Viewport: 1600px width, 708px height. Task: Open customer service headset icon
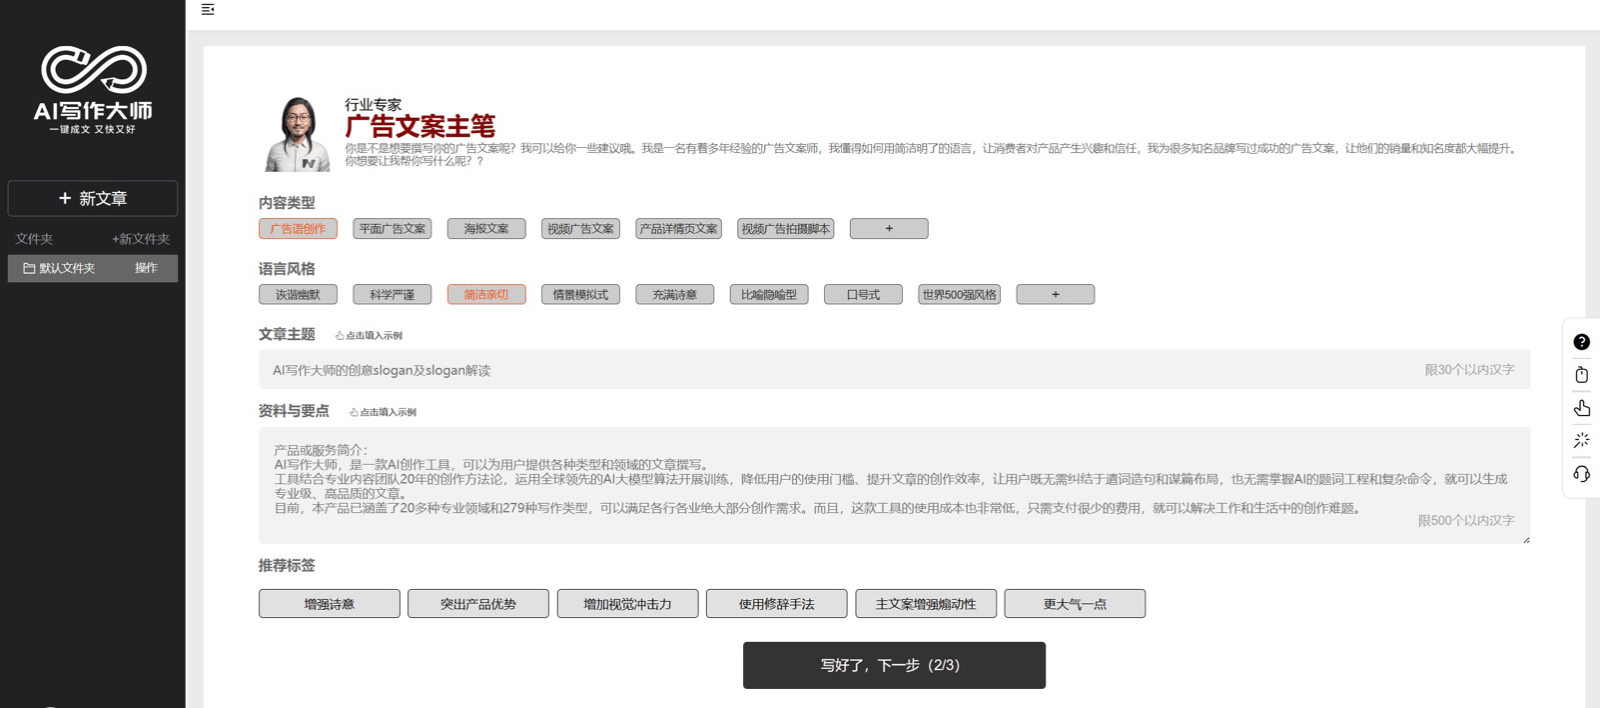(1581, 474)
